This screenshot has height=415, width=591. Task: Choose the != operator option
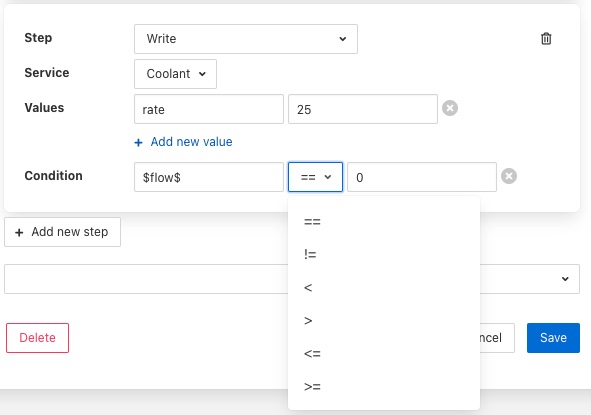[x=384, y=254]
